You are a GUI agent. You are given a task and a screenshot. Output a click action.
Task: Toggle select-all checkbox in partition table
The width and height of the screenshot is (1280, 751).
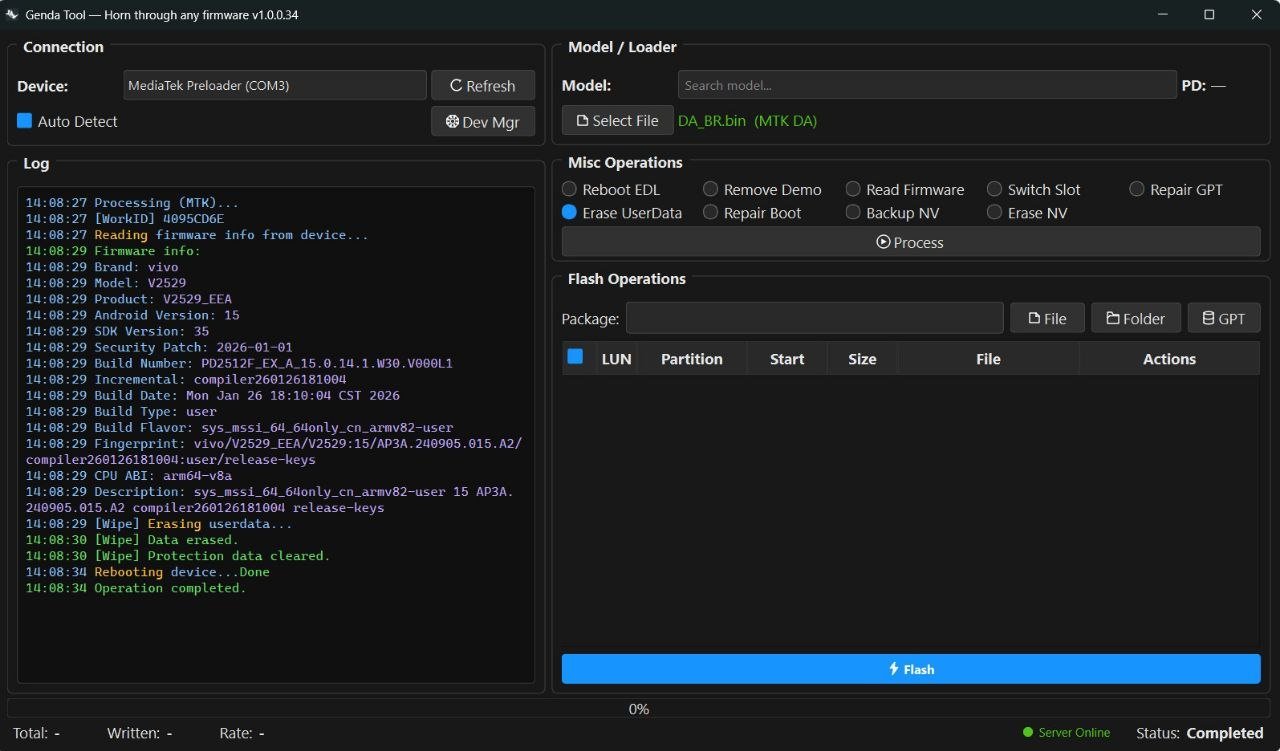tap(575, 357)
